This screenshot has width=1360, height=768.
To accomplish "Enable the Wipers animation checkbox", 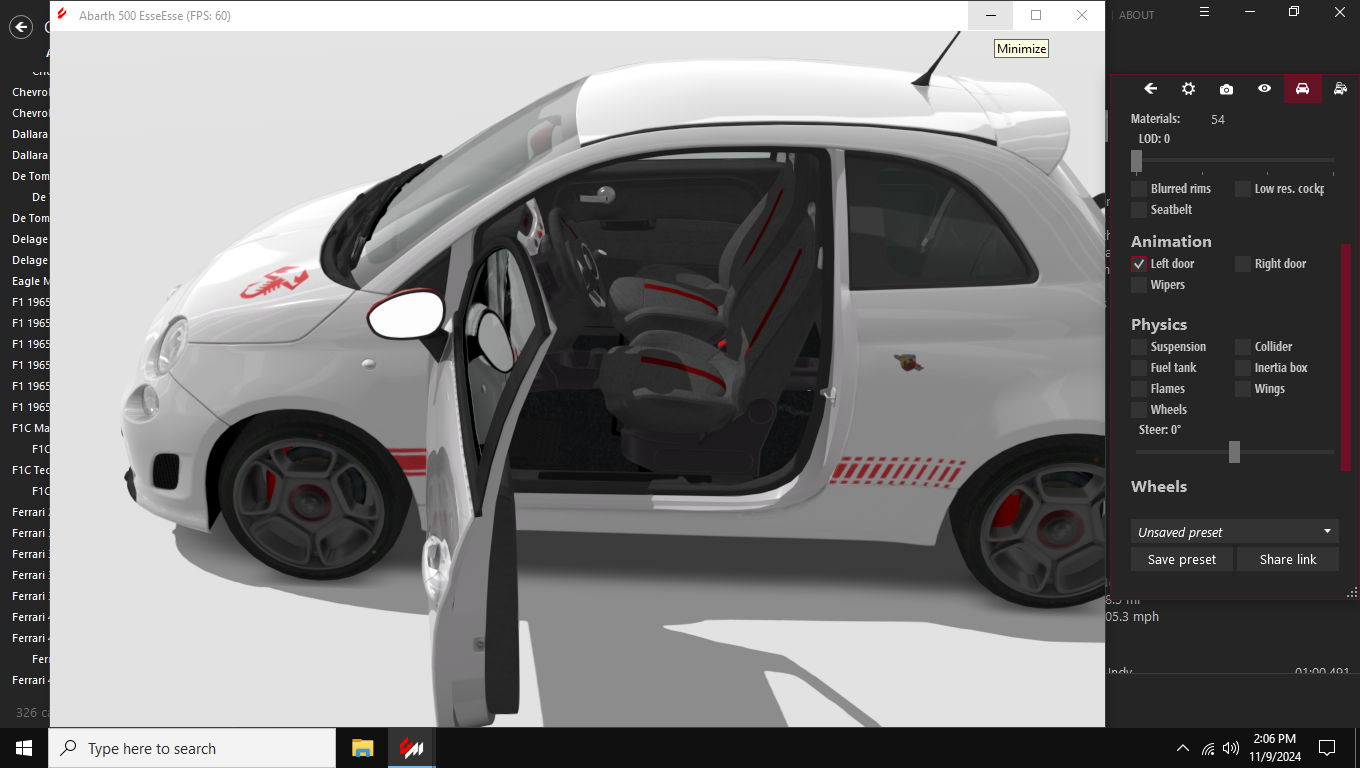I will coord(1139,285).
